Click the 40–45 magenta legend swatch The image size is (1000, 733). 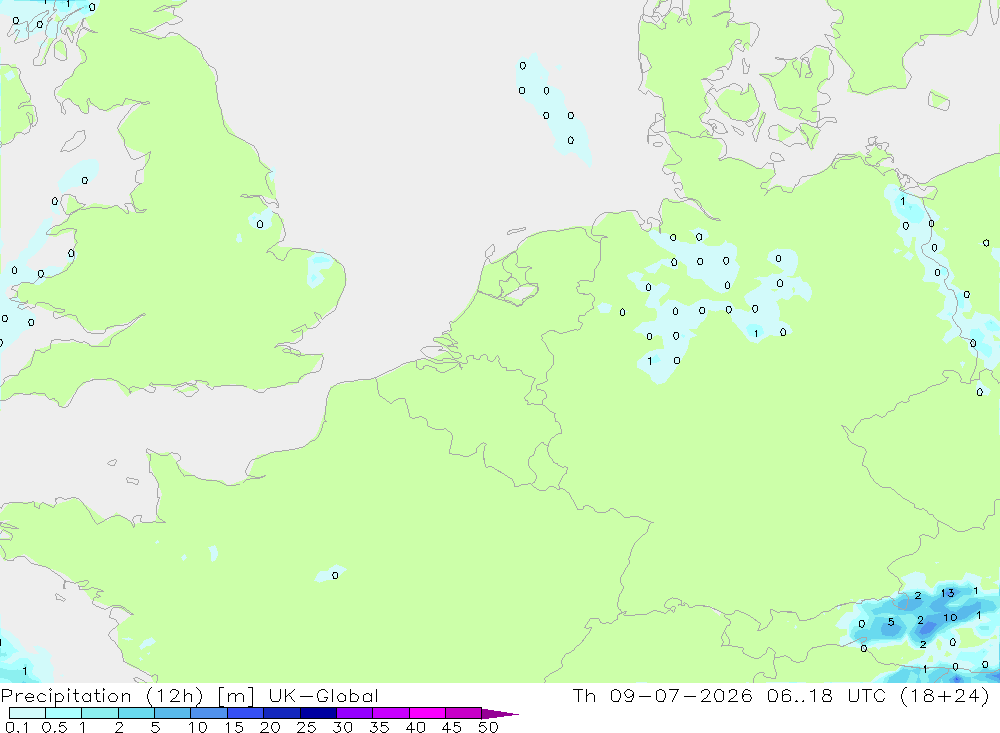427,713
